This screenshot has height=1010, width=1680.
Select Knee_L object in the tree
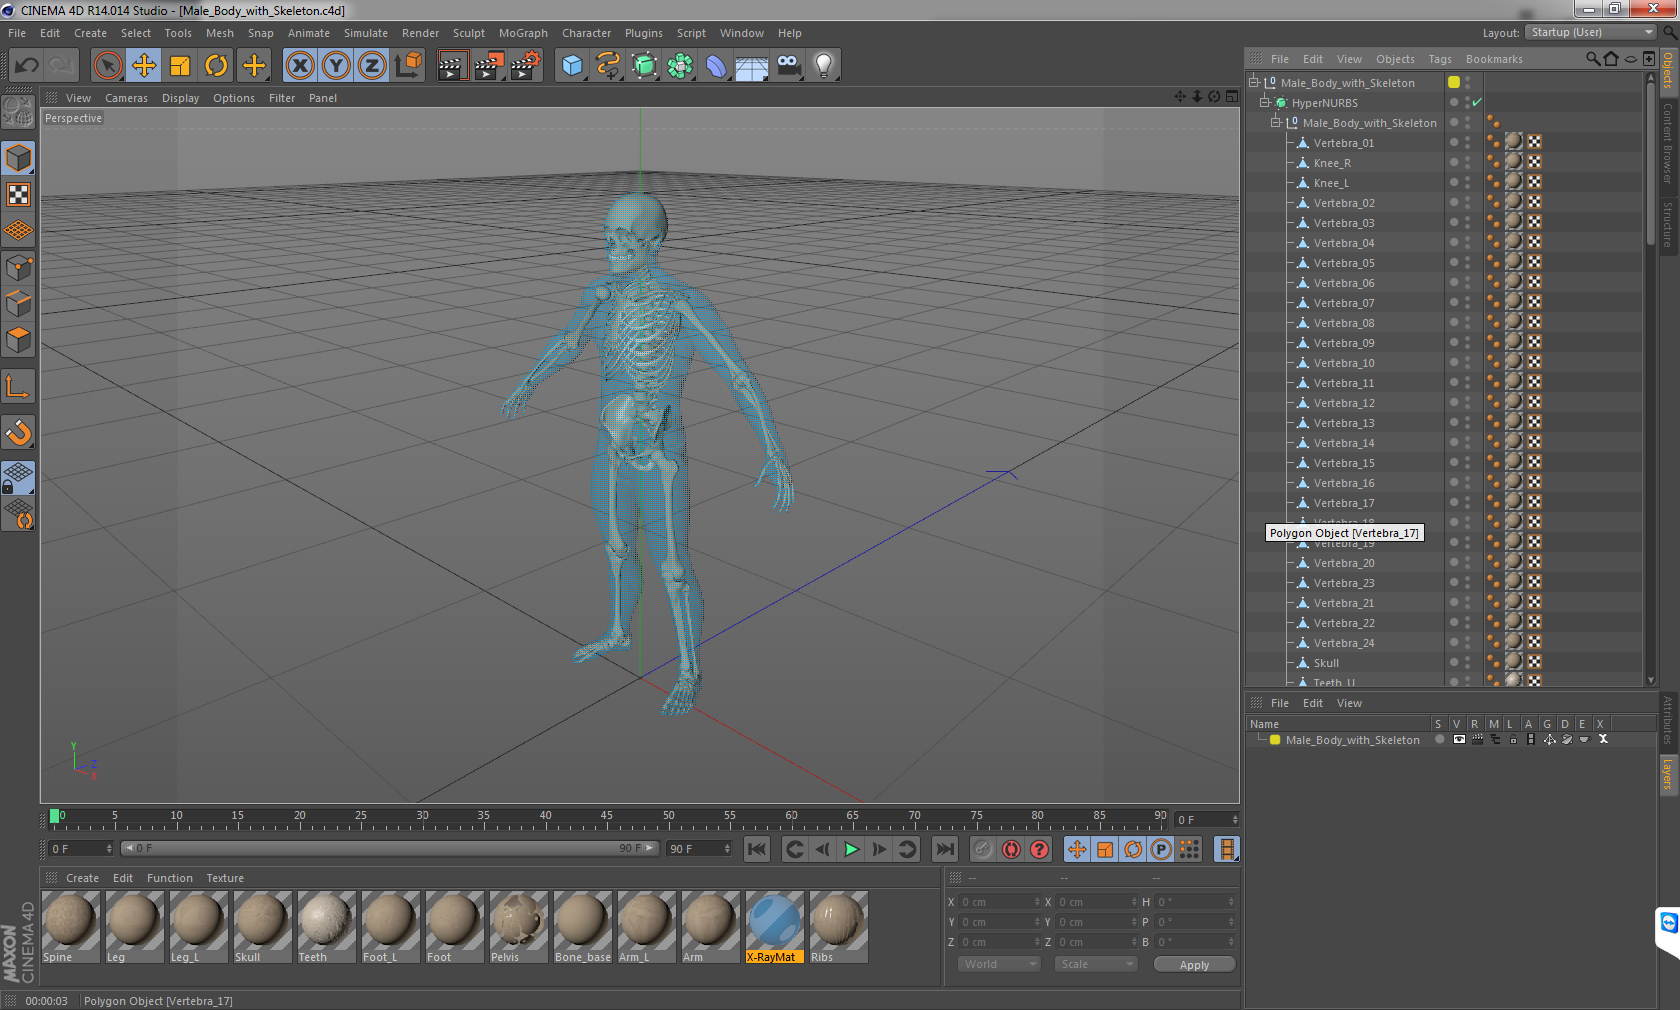[x=1331, y=183]
